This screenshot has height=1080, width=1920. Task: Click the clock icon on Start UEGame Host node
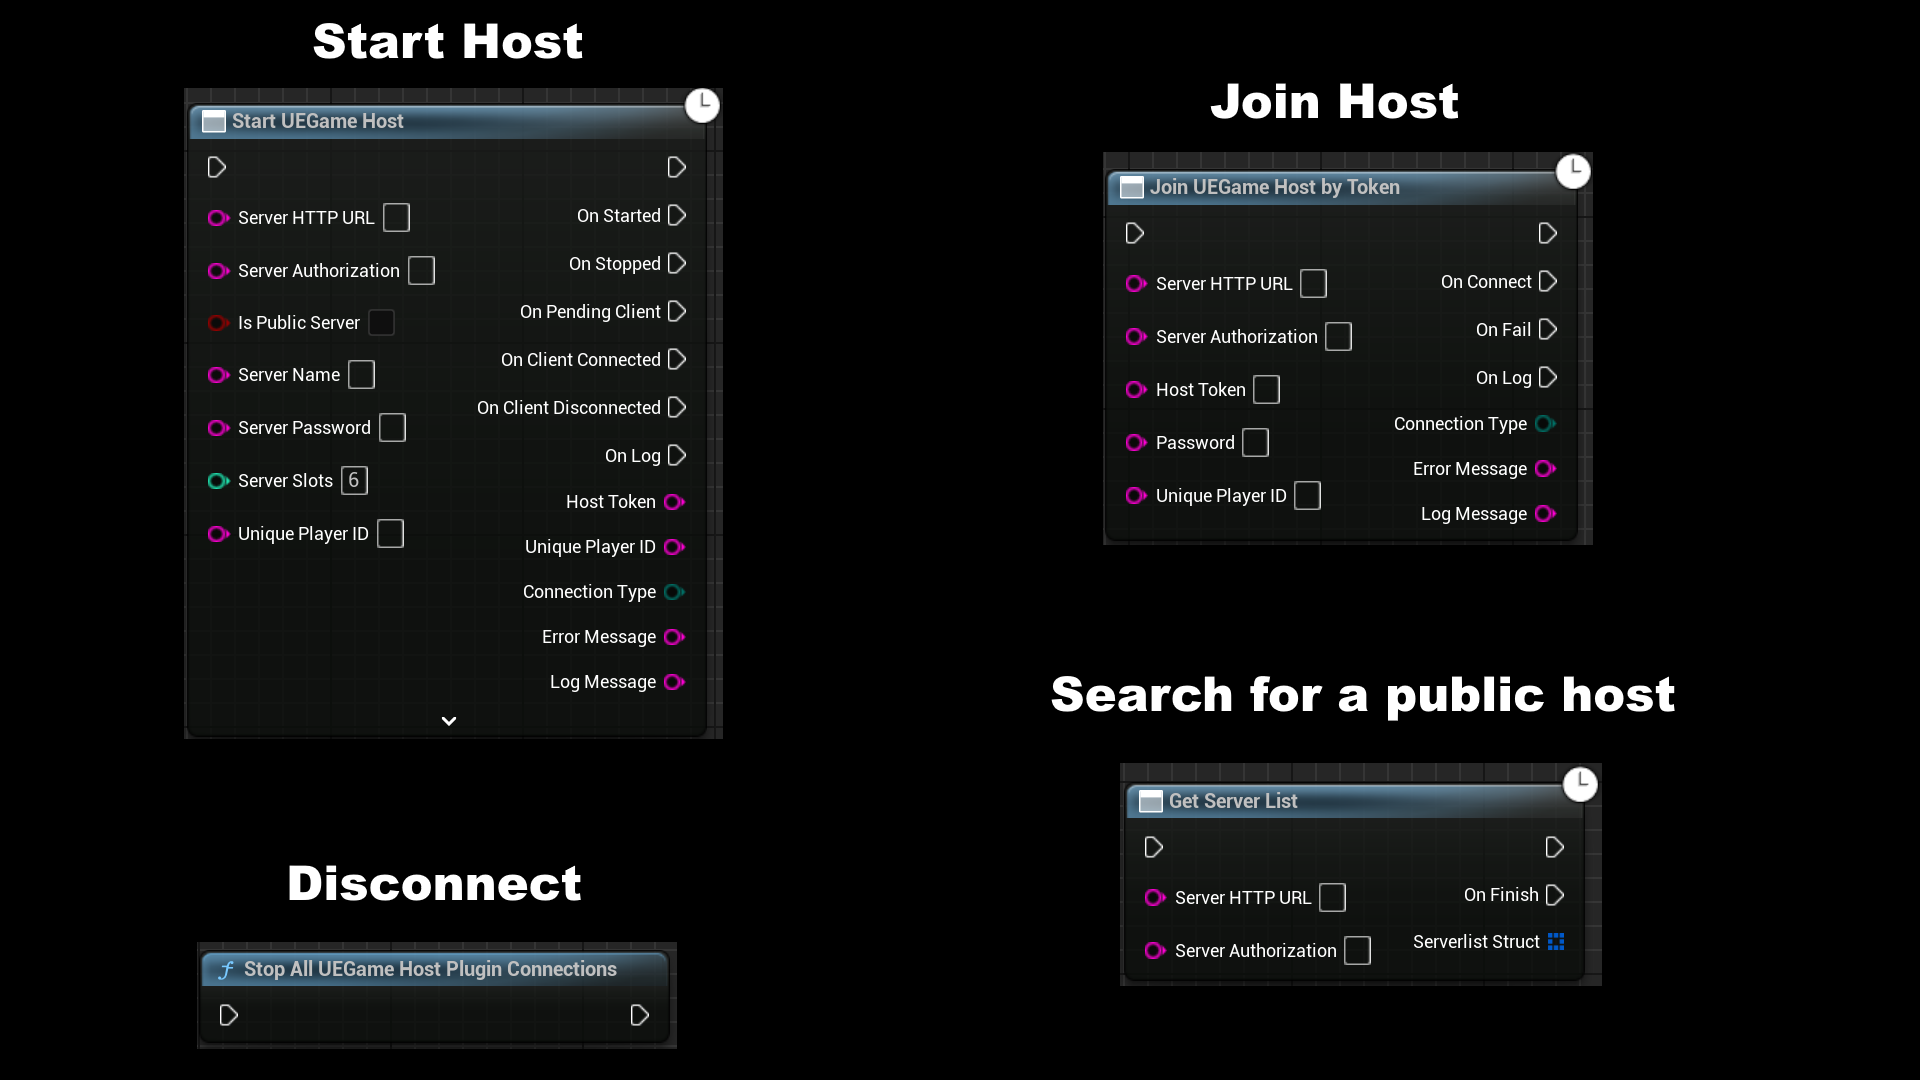point(703,105)
